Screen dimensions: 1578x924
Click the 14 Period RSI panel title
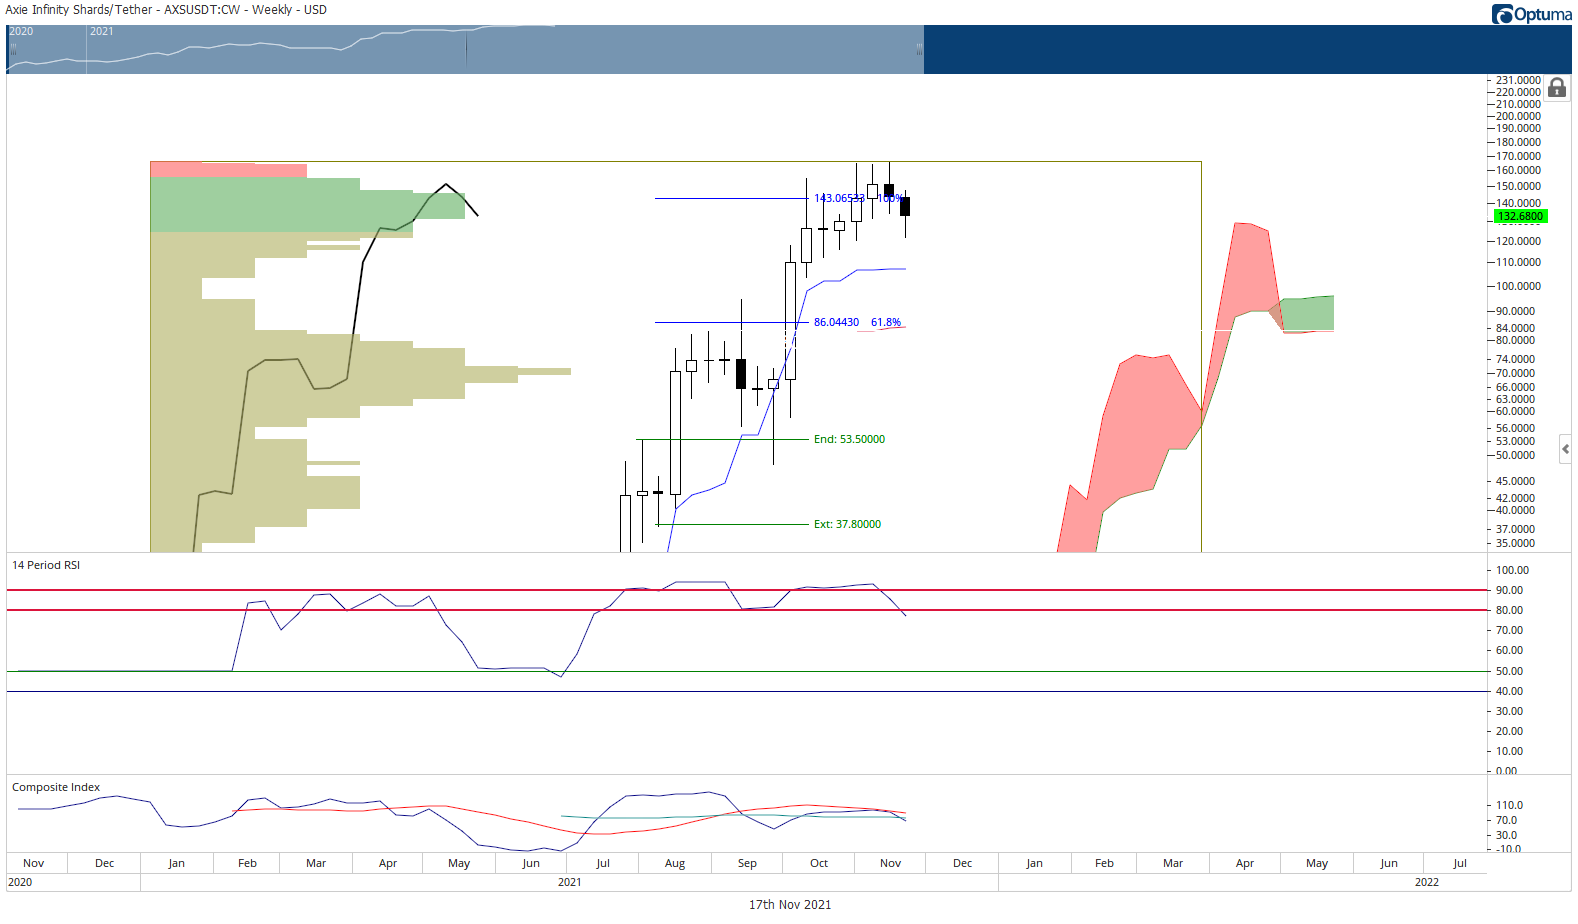tap(46, 565)
